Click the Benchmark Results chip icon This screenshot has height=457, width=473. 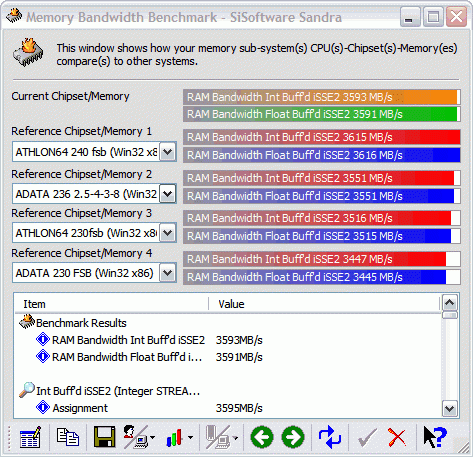[x=27, y=322]
